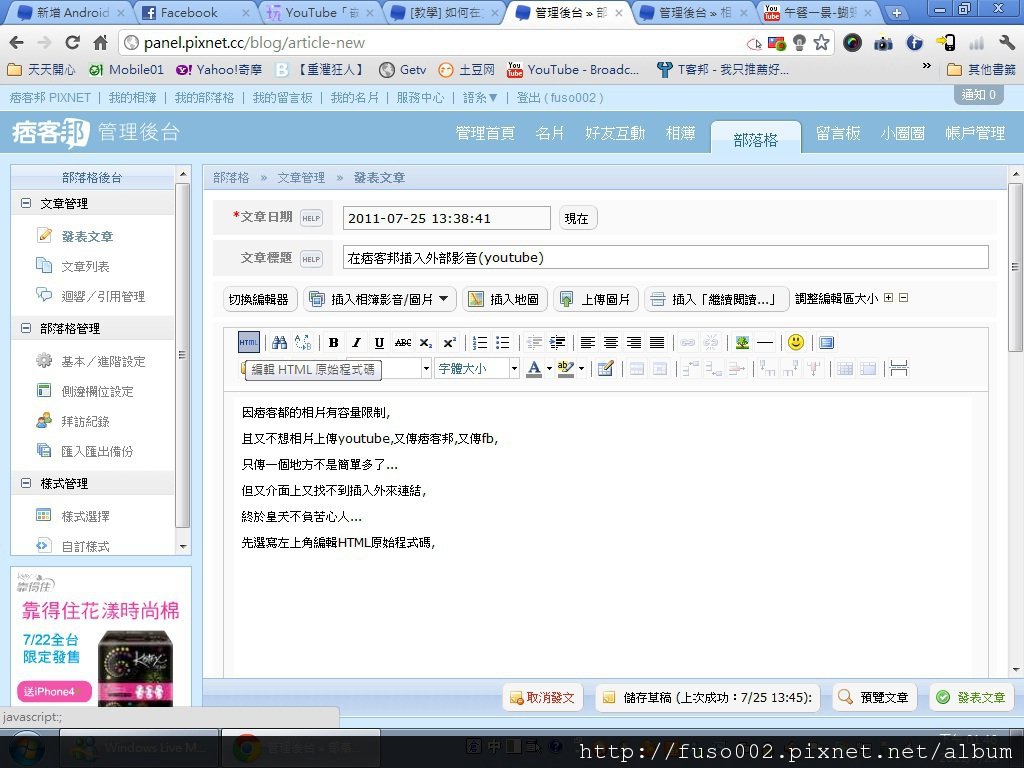This screenshot has width=1024, height=768.
Task: Click the page break icon
Action: [x=899, y=368]
